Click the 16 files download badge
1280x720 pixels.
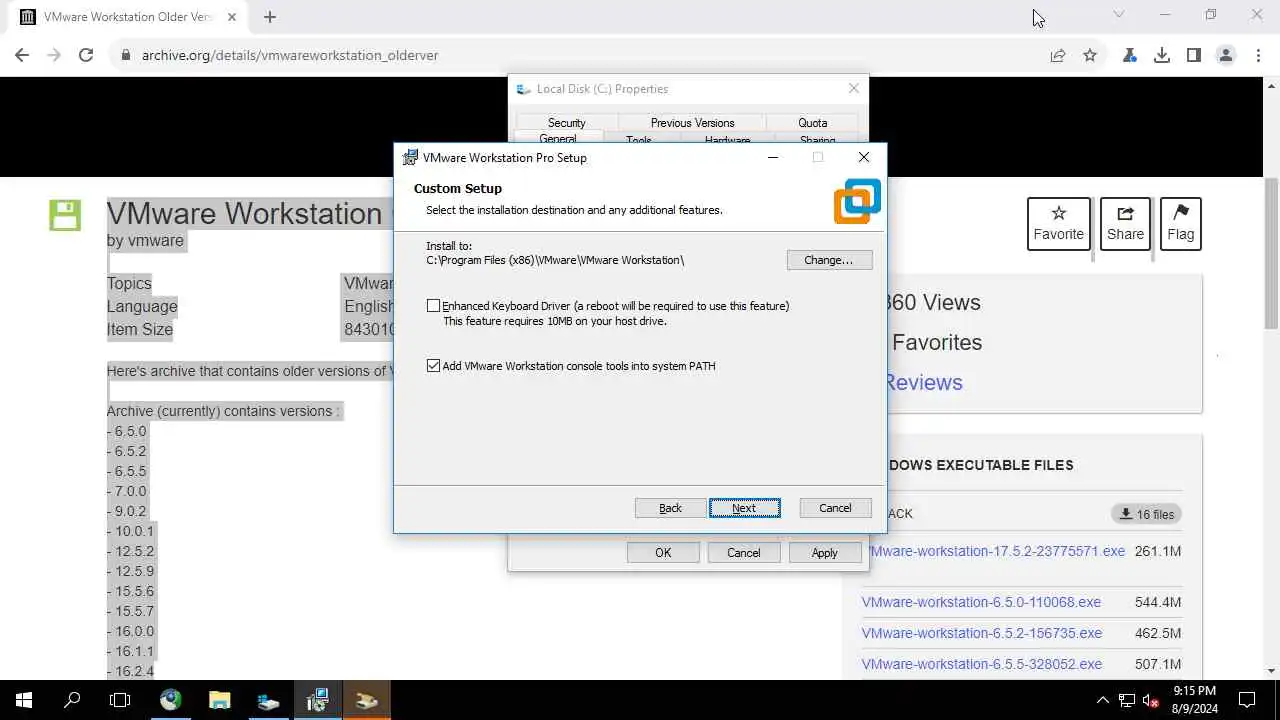[1146, 514]
